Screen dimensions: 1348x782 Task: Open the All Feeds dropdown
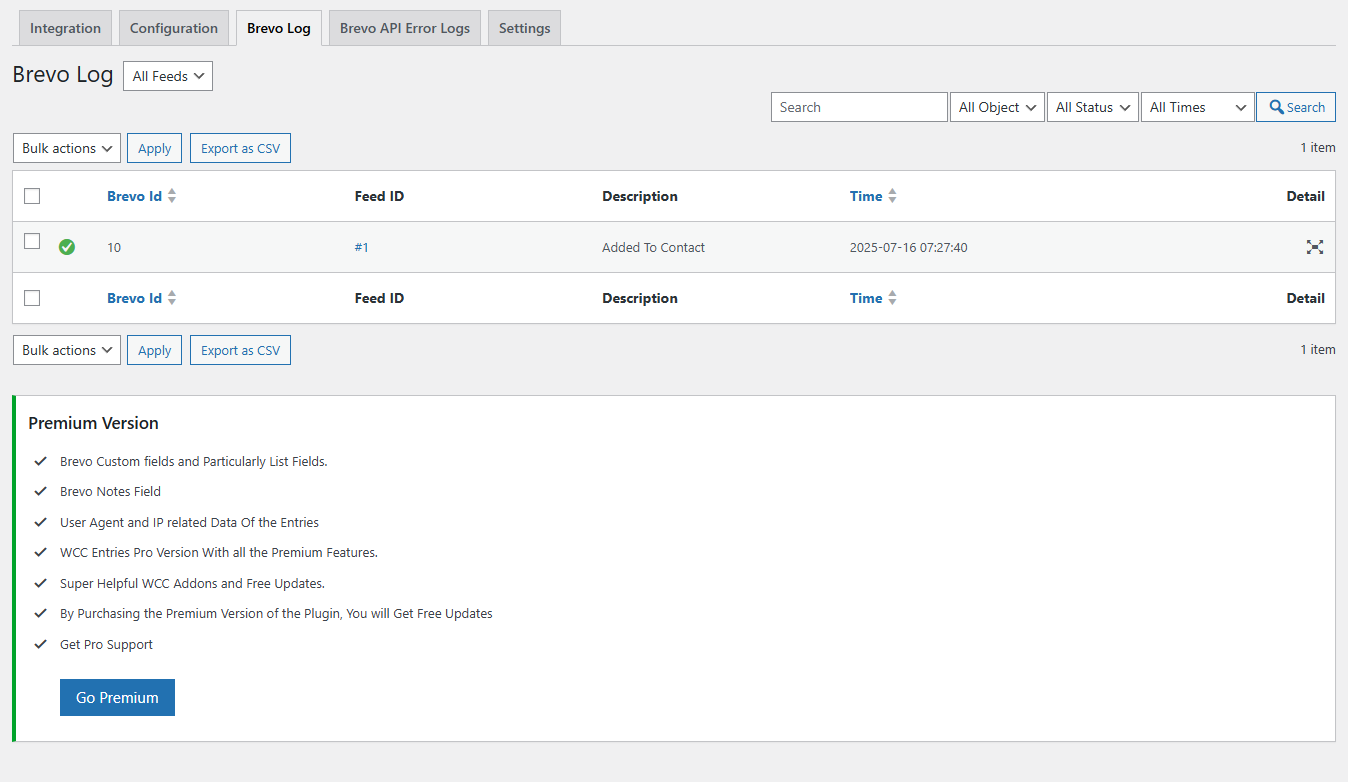(168, 76)
